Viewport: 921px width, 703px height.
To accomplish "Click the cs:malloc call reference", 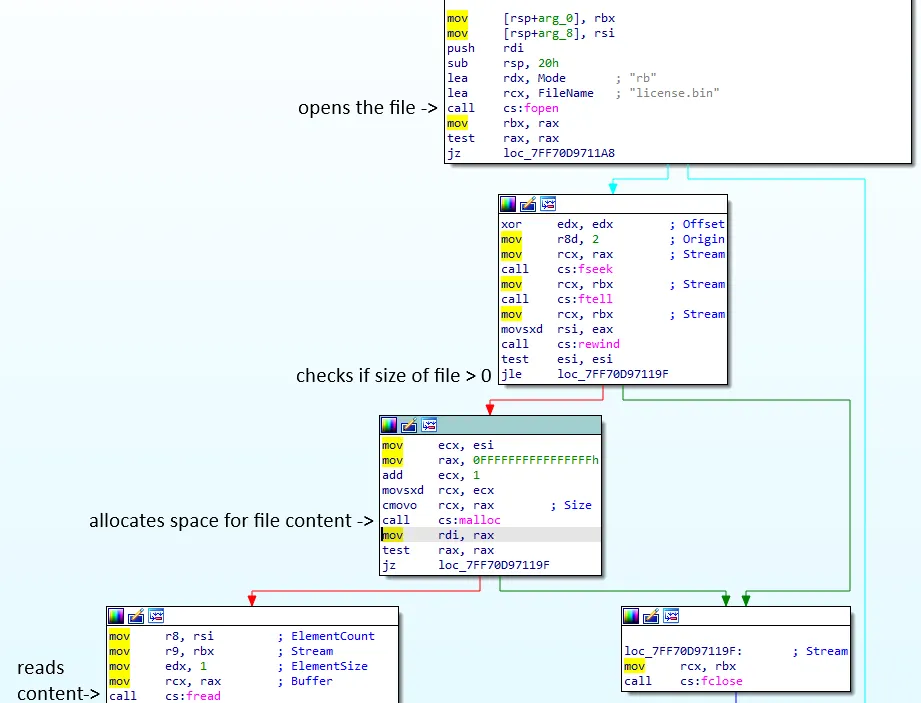I will coord(473,520).
